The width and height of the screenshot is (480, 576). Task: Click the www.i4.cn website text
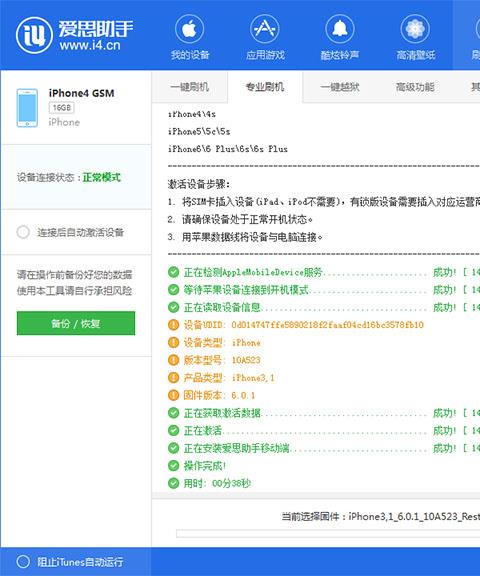click(90, 45)
